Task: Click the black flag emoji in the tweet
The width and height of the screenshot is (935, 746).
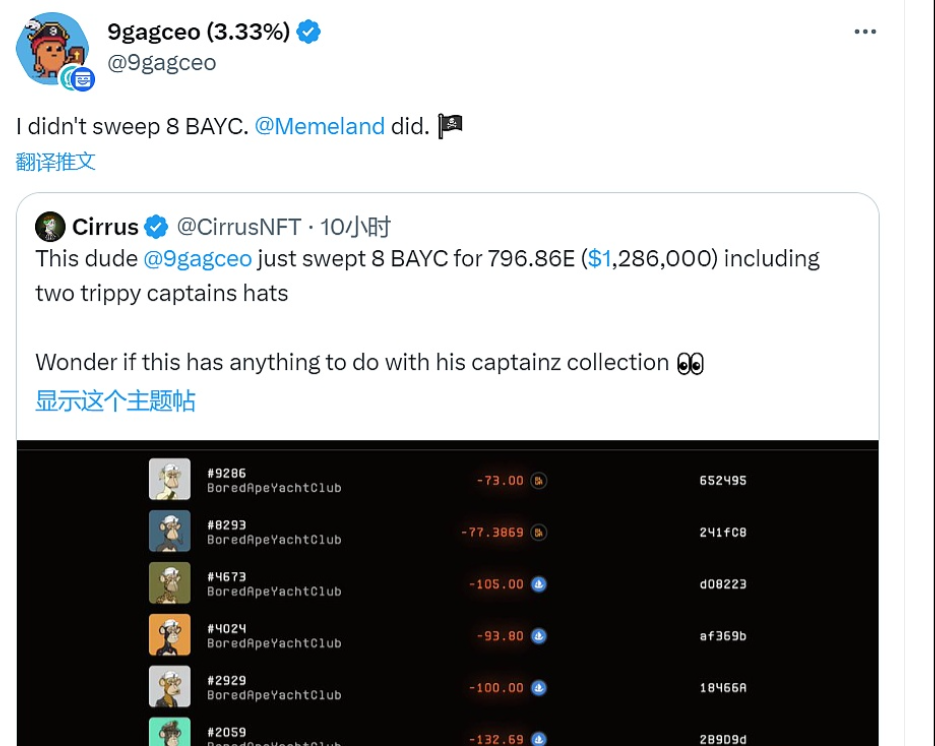Action: pyautogui.click(x=450, y=126)
